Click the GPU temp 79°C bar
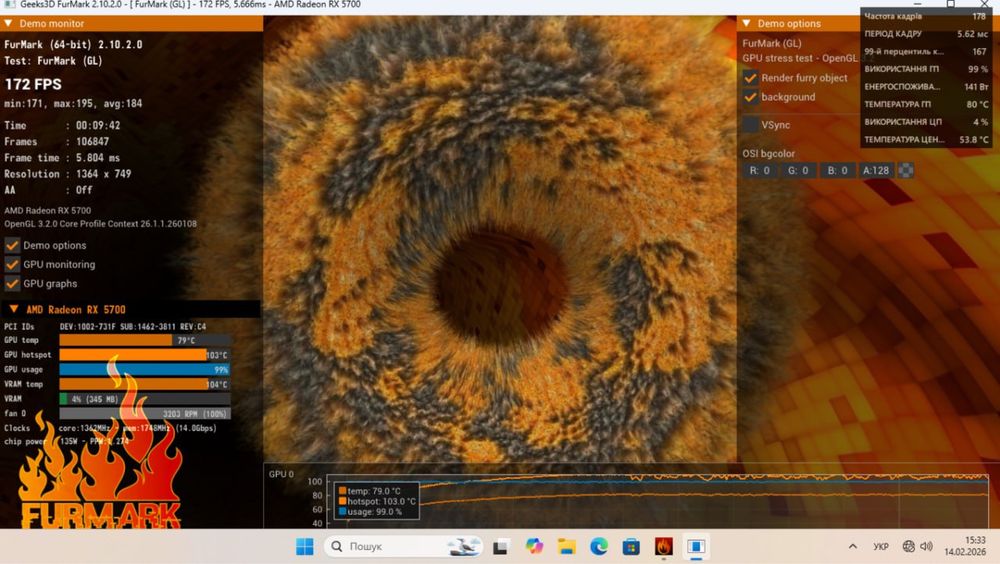The image size is (1000, 564). point(145,340)
